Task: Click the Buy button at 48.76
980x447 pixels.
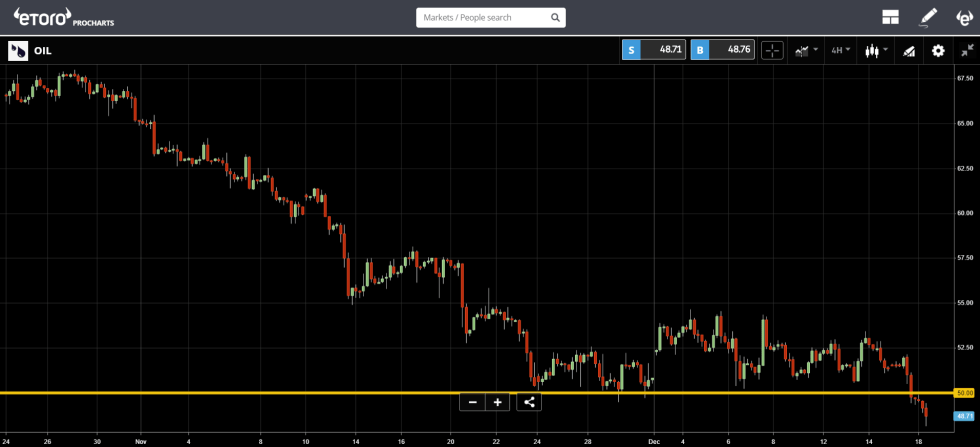Action: click(x=722, y=50)
